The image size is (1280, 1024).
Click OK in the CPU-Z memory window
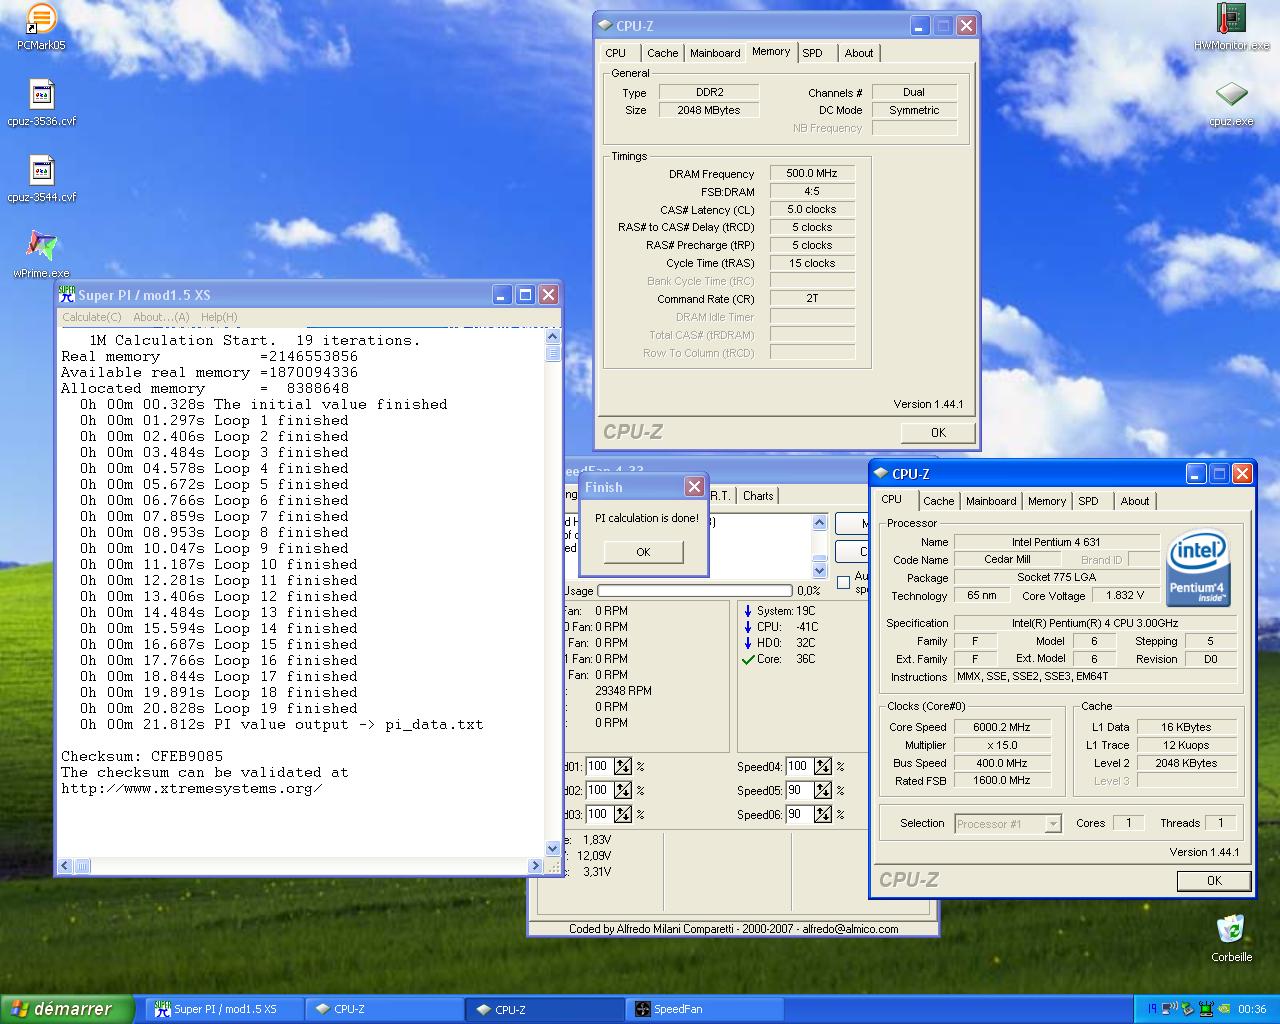(x=938, y=432)
